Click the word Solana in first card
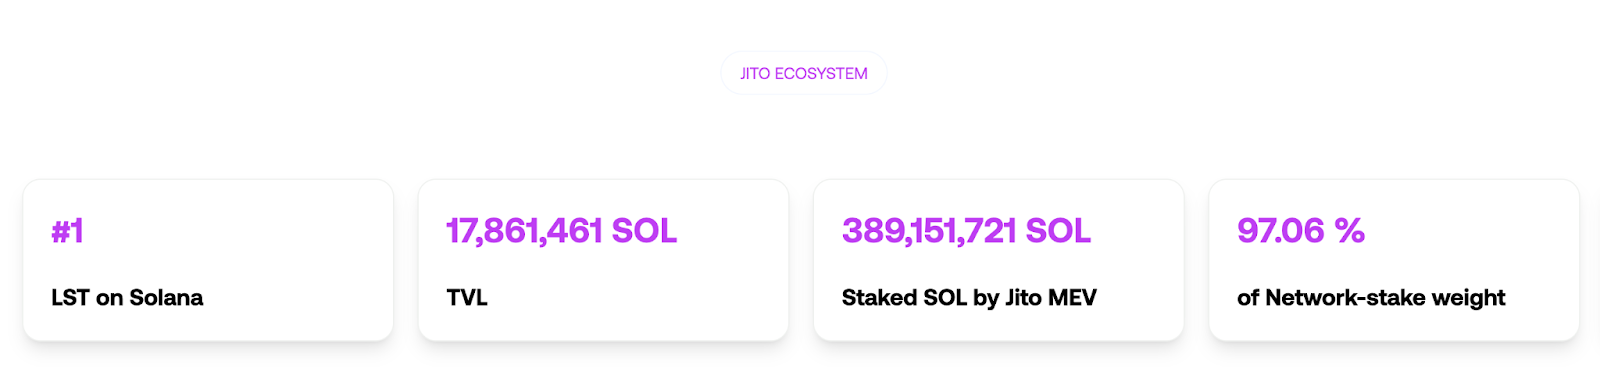Image resolution: width=1600 pixels, height=383 pixels. click(166, 297)
